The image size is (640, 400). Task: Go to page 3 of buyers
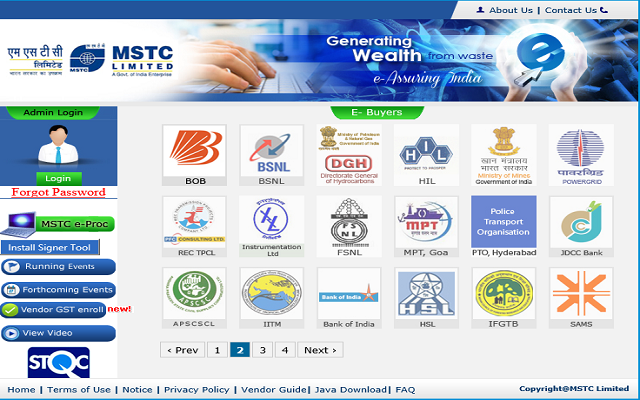[x=263, y=350]
